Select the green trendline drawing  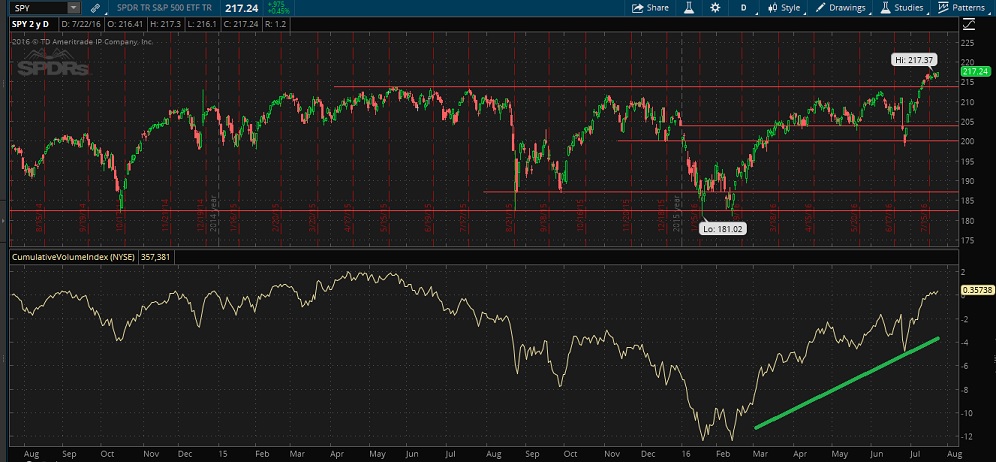tap(846, 383)
